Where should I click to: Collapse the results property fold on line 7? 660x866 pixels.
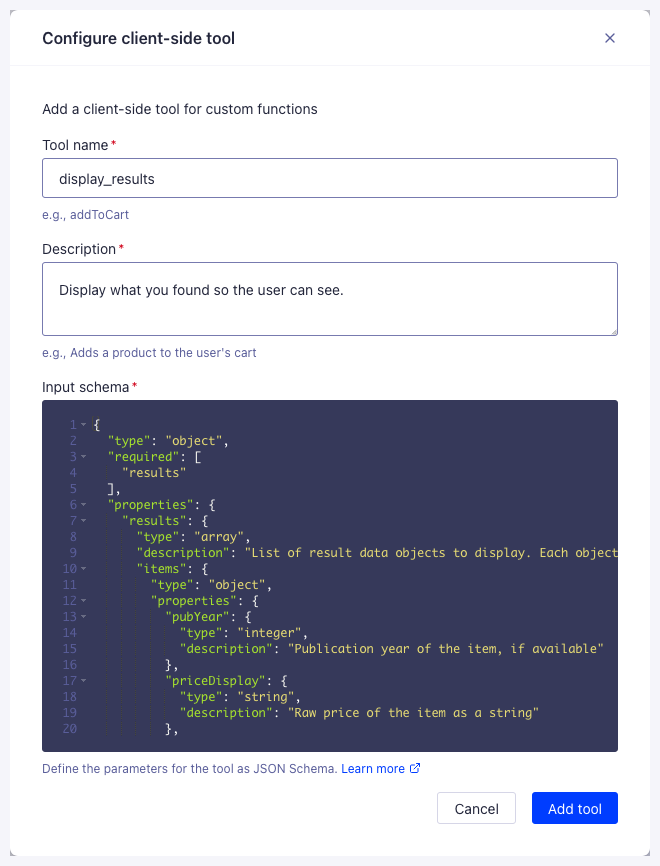(84, 520)
